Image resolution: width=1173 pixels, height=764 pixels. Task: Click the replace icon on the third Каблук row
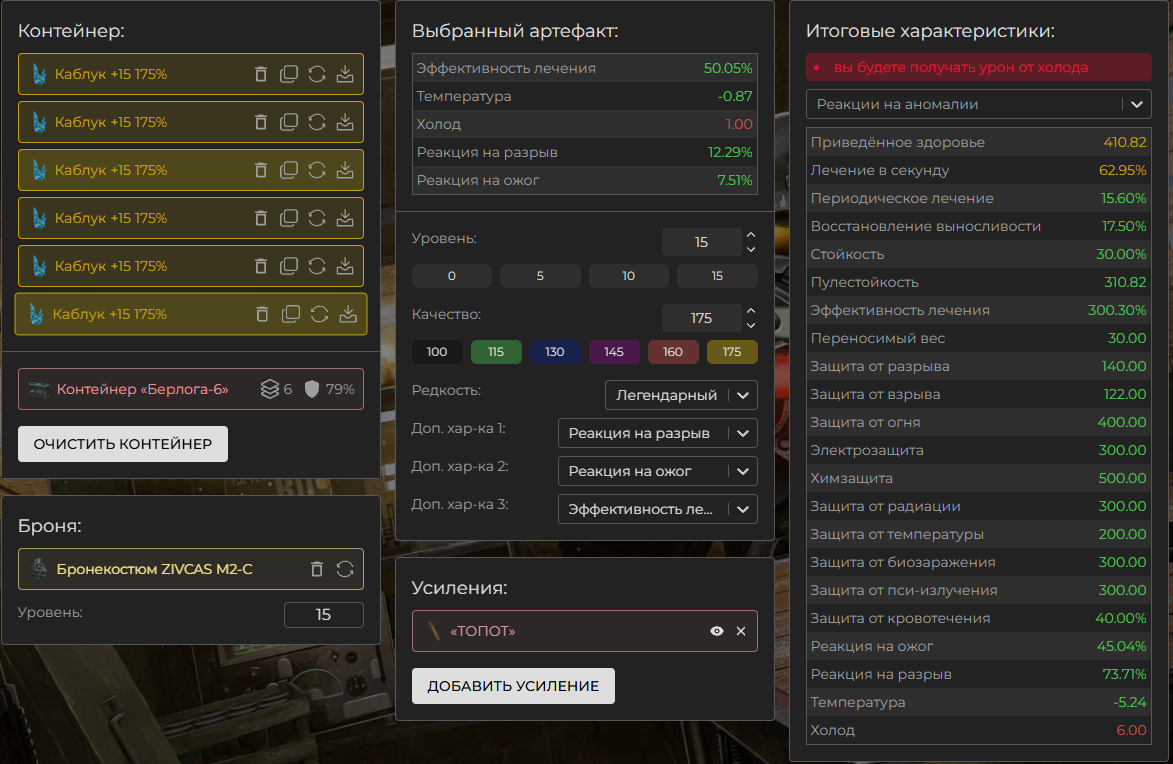317,170
